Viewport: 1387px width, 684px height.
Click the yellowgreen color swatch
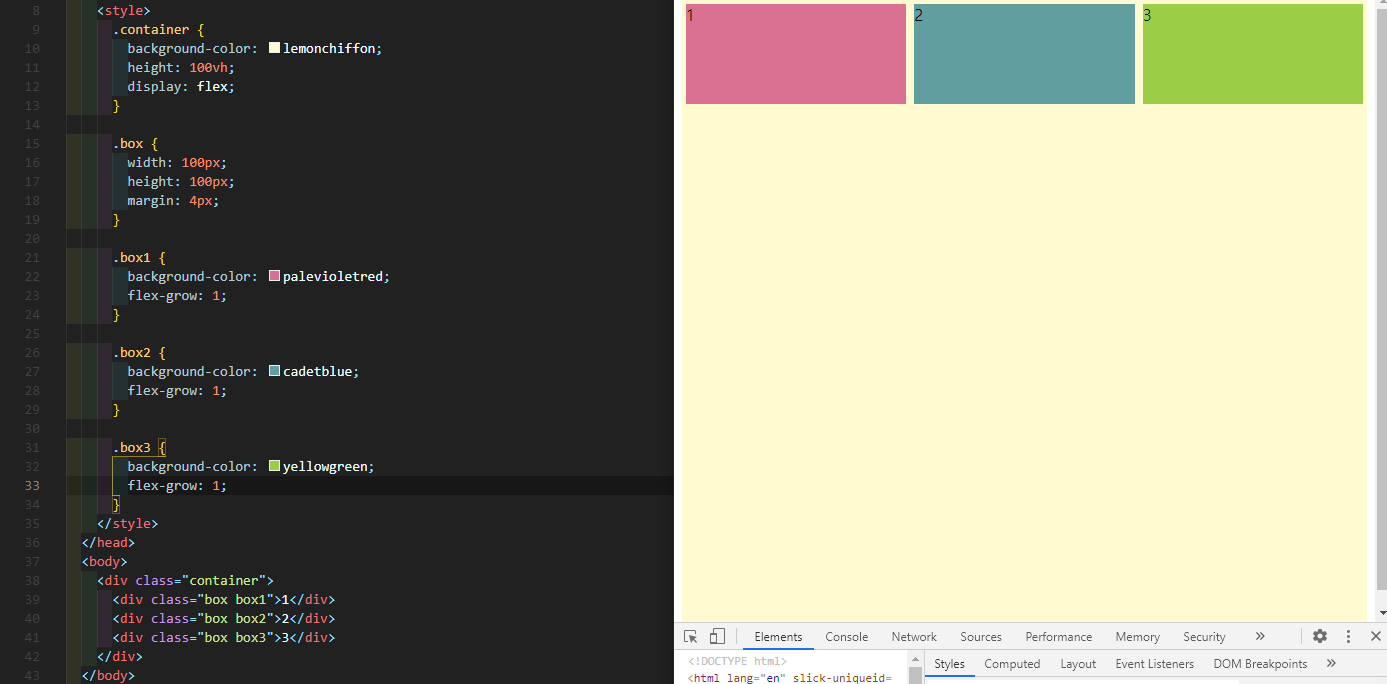pyautogui.click(x=275, y=466)
